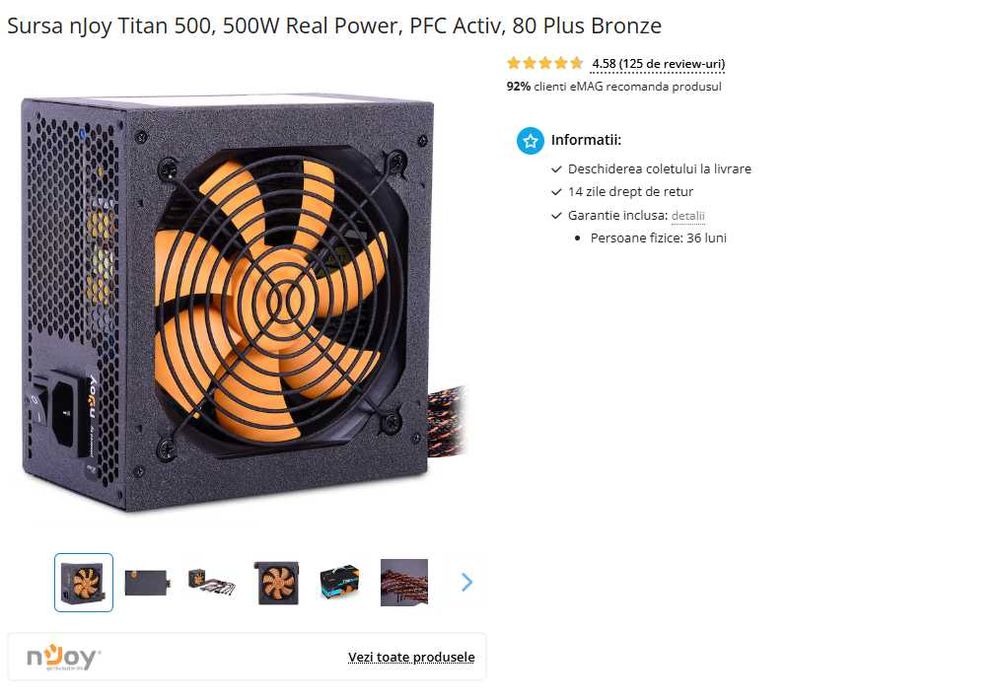Click the large power supply product image

242,303
